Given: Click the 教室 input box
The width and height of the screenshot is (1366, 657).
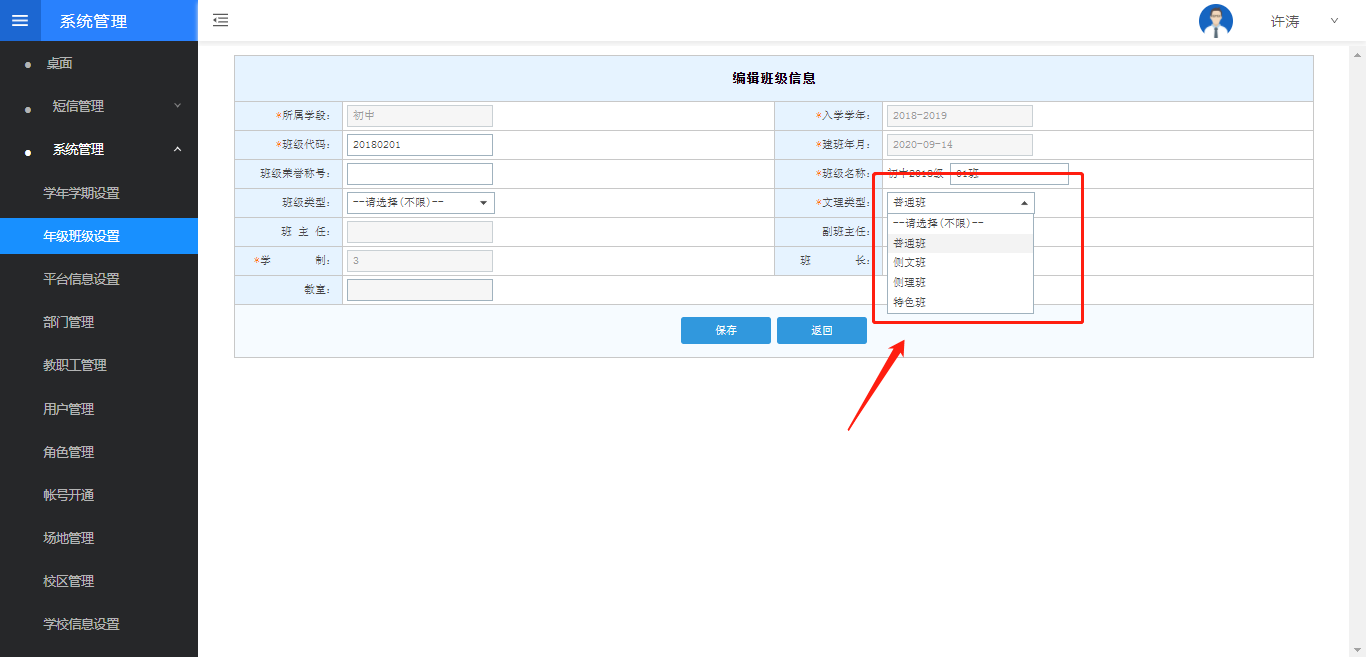Looking at the screenshot, I should pyautogui.click(x=419, y=290).
